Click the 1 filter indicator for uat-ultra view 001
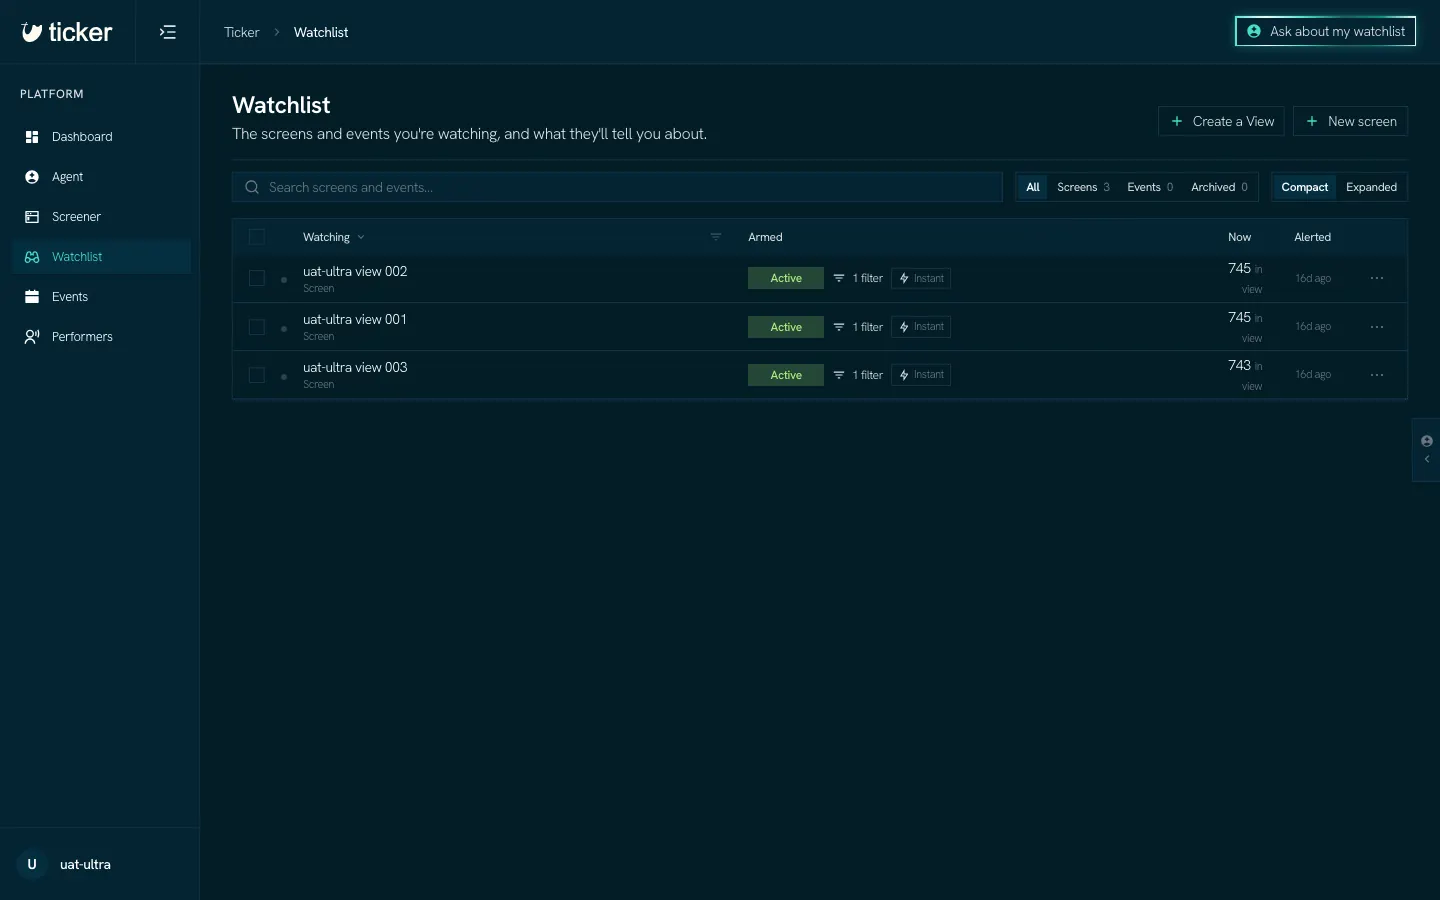This screenshot has height=900, width=1440. (x=858, y=327)
